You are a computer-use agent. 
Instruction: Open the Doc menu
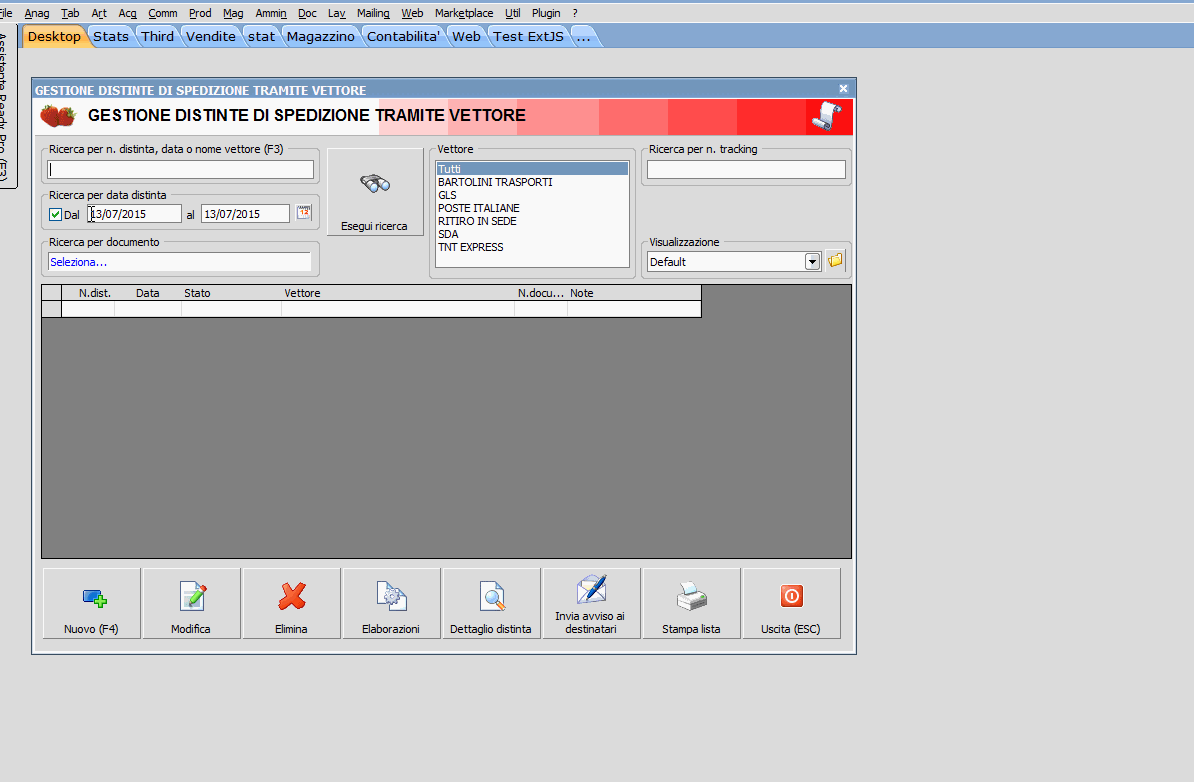(308, 13)
